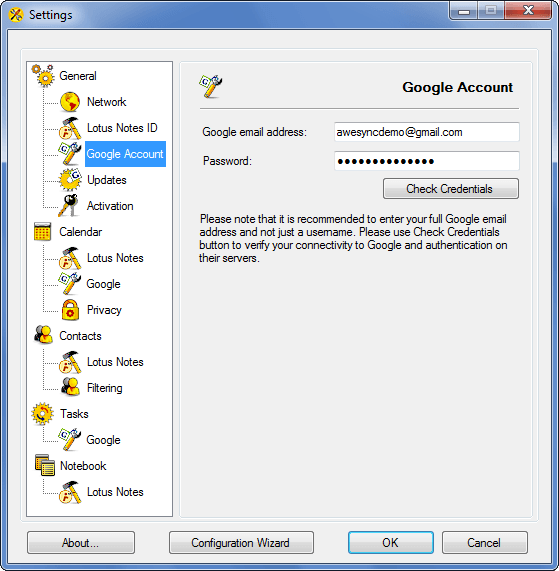Click the Network globe icon
Image resolution: width=559 pixels, height=571 pixels.
70,102
